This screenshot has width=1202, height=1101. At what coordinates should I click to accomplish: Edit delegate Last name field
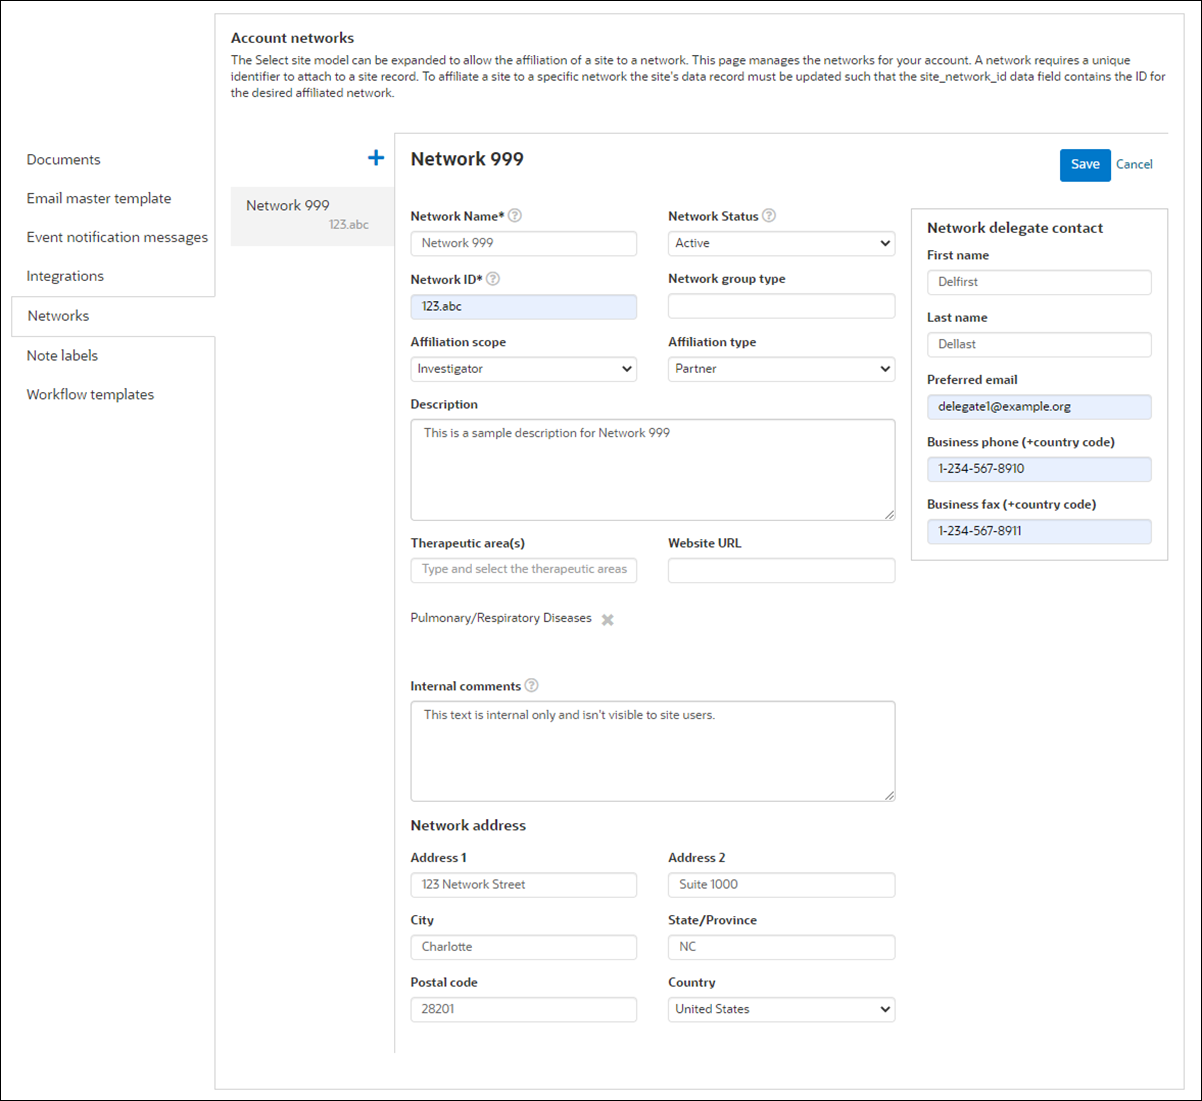pyautogui.click(x=1039, y=344)
